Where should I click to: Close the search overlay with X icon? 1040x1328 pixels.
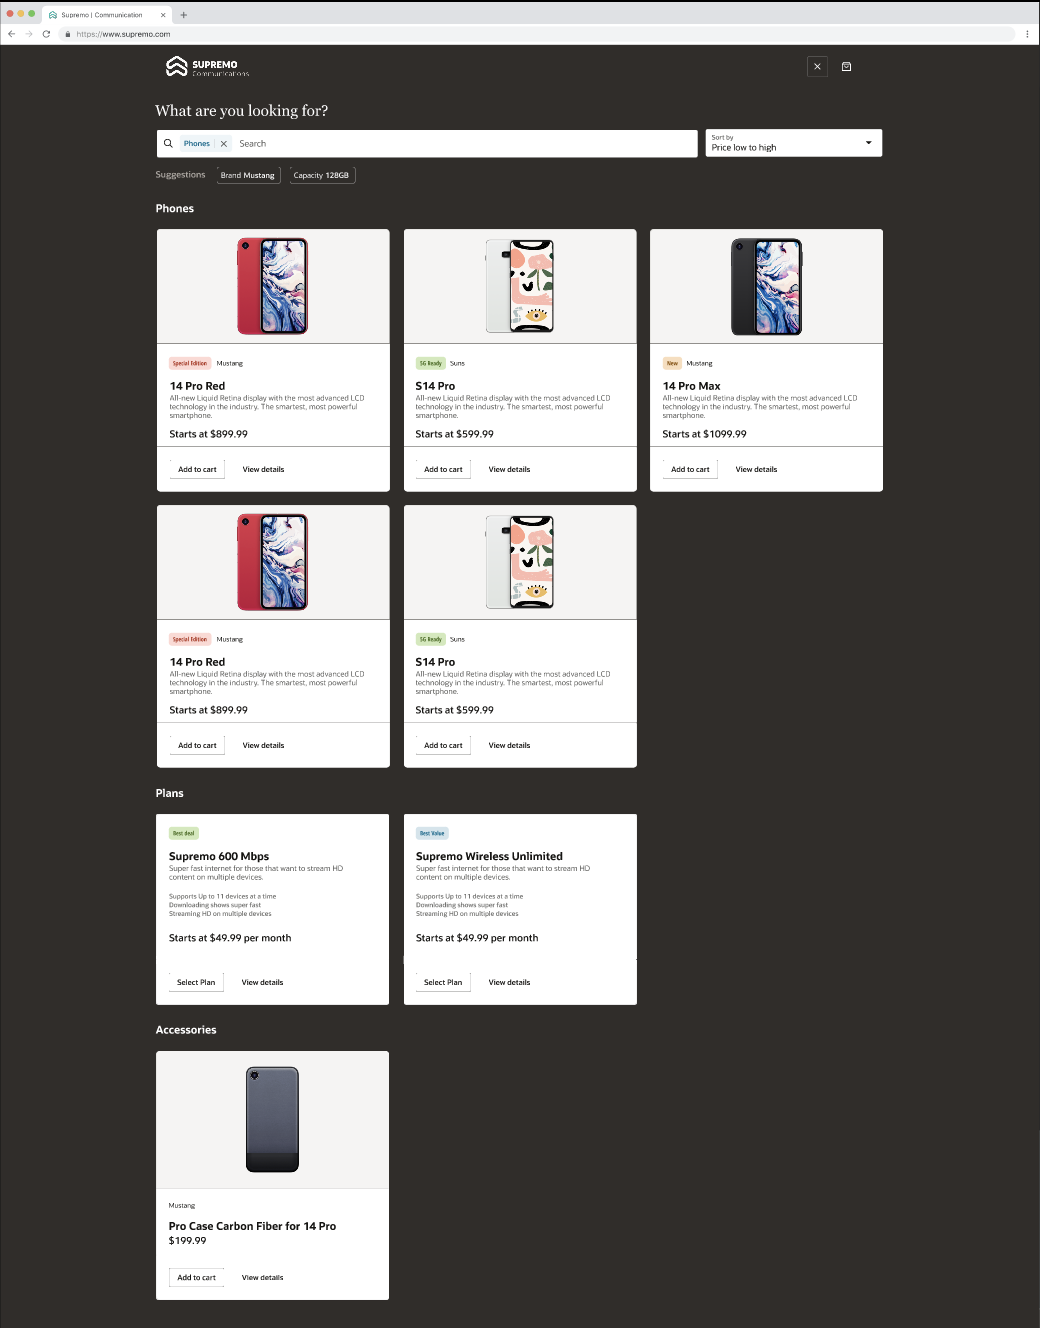[x=817, y=67]
